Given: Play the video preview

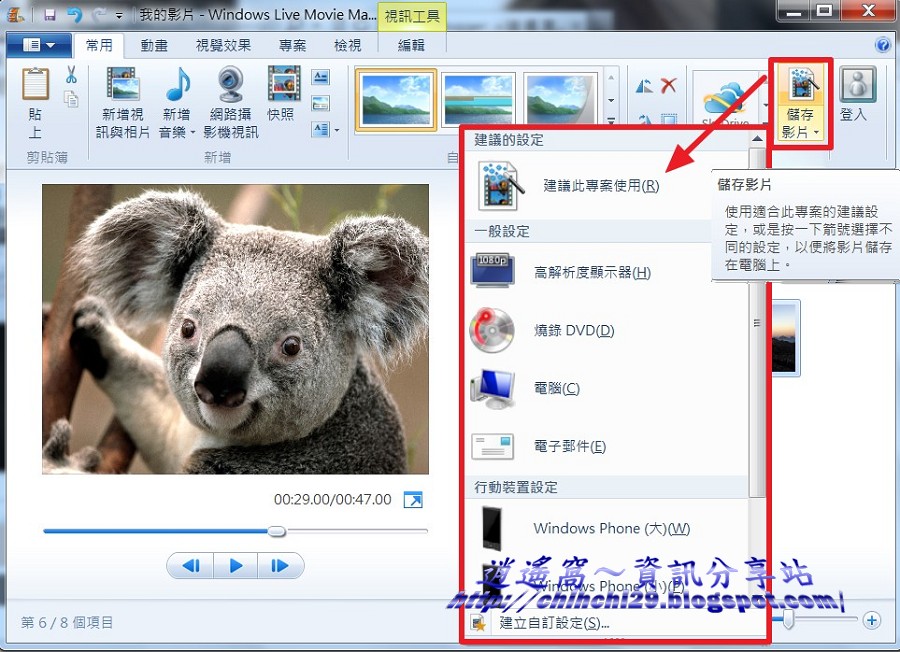Looking at the screenshot, I should pyautogui.click(x=235, y=566).
